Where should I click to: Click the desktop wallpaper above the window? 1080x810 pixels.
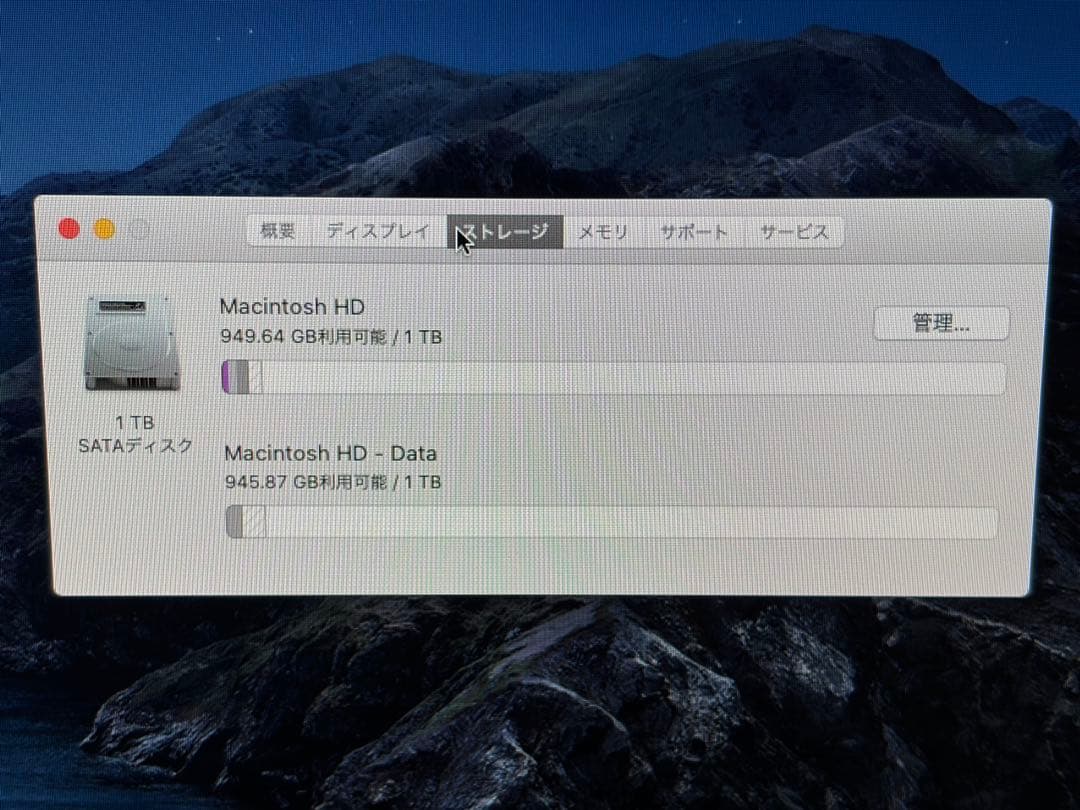[540, 100]
